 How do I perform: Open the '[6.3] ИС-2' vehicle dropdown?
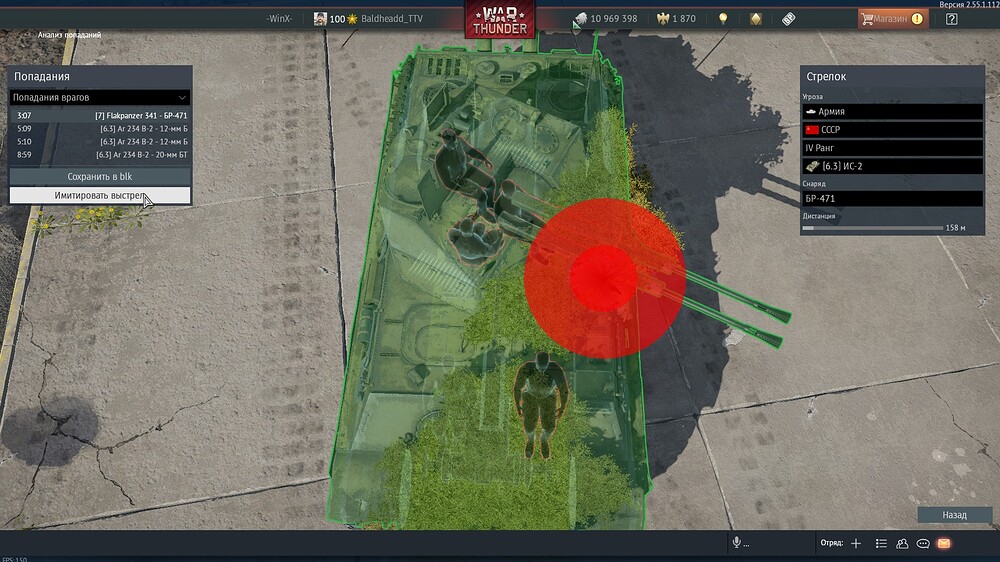click(892, 166)
